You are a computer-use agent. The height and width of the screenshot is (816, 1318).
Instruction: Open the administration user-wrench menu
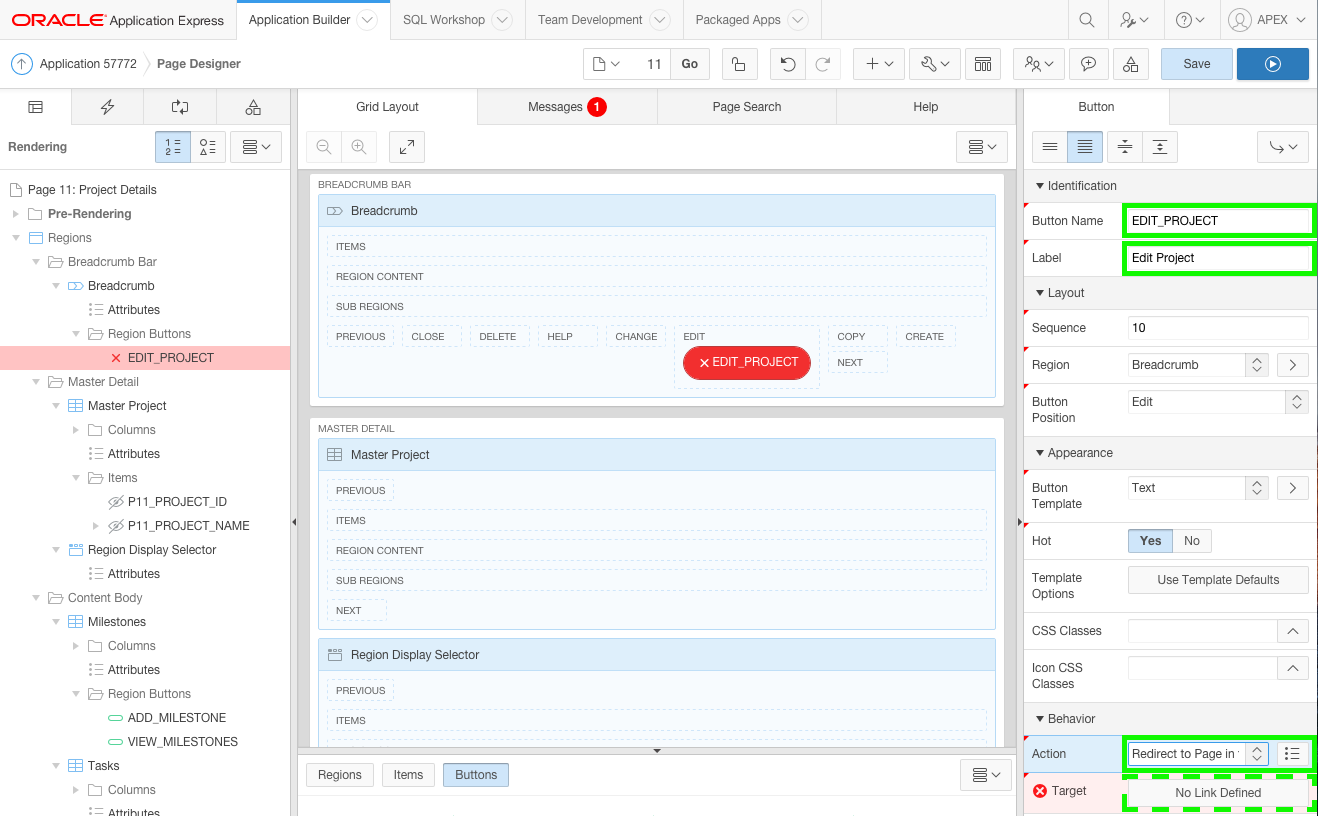pos(1134,20)
